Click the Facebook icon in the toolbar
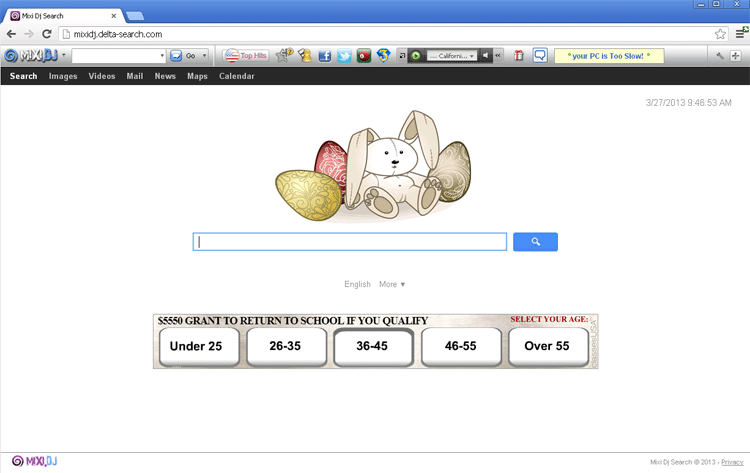This screenshot has height=473, width=750. click(325, 56)
